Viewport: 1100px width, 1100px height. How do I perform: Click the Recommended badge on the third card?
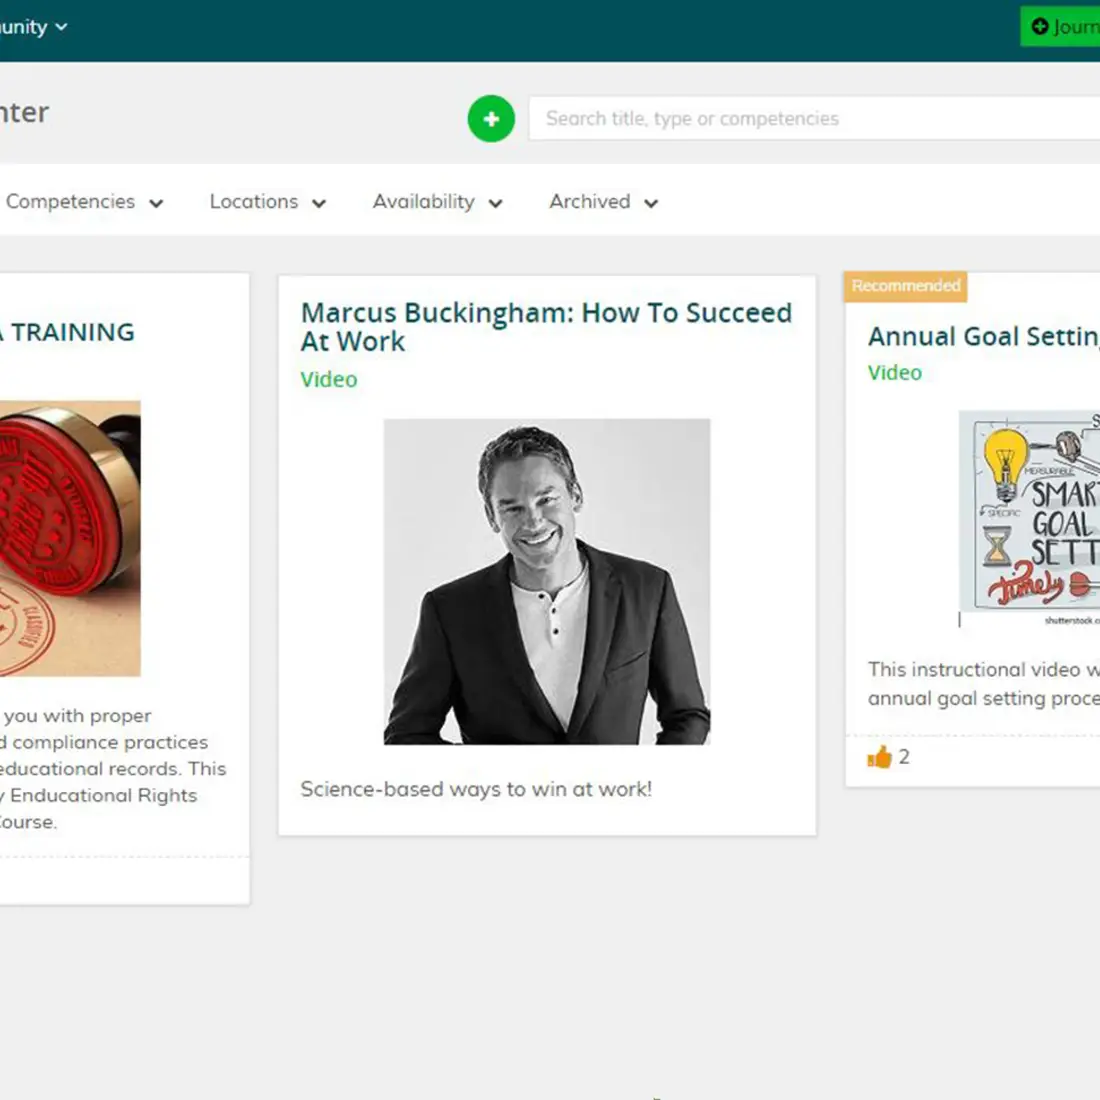pyautogui.click(x=904, y=286)
